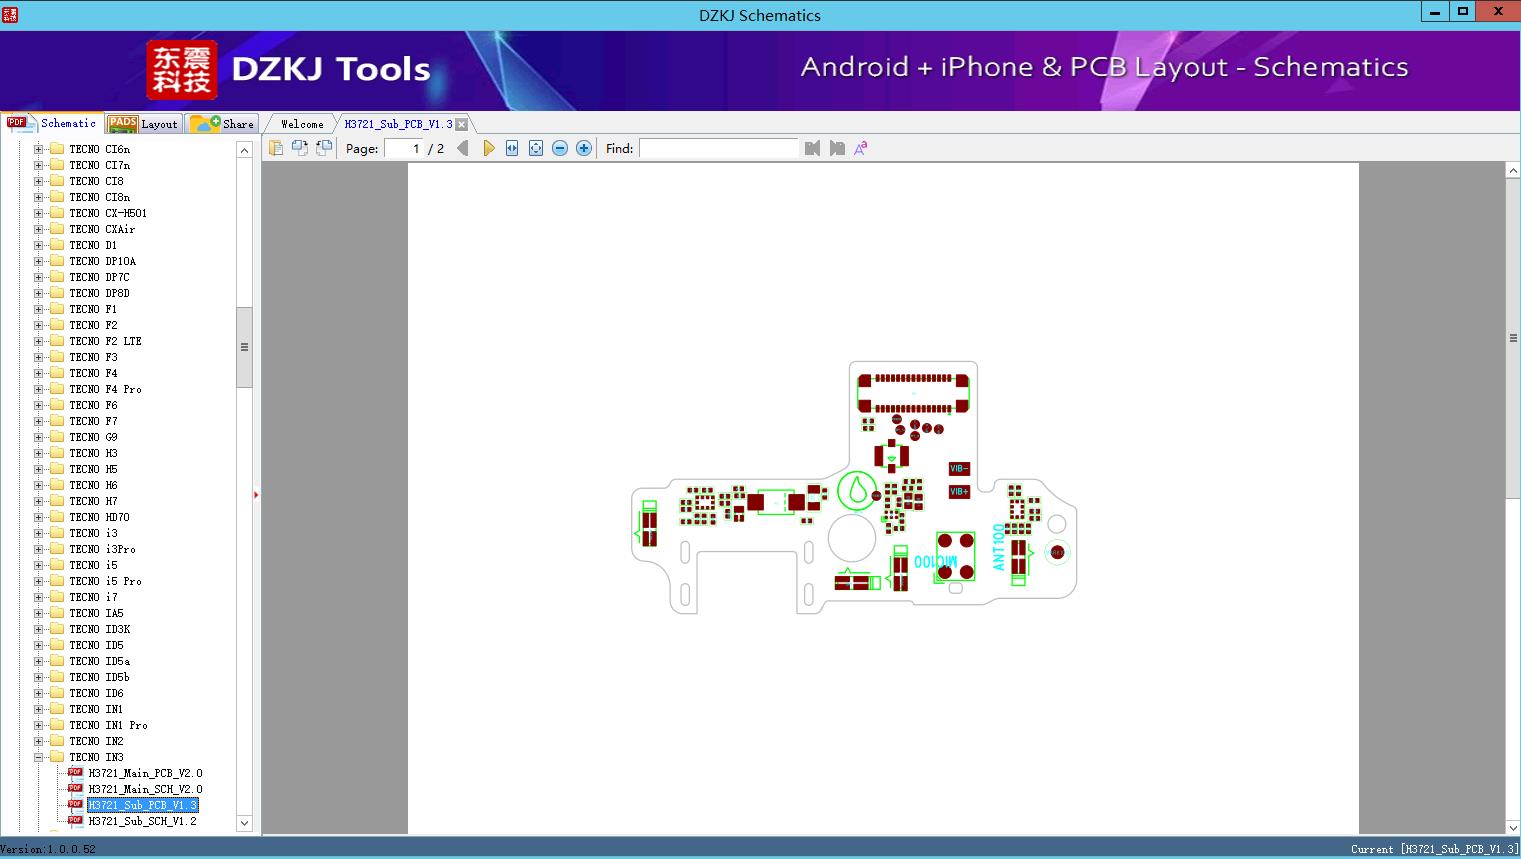This screenshot has width=1521, height=859.
Task: Click the document viewer vertical scrollbar thumb
Action: coord(1513,338)
